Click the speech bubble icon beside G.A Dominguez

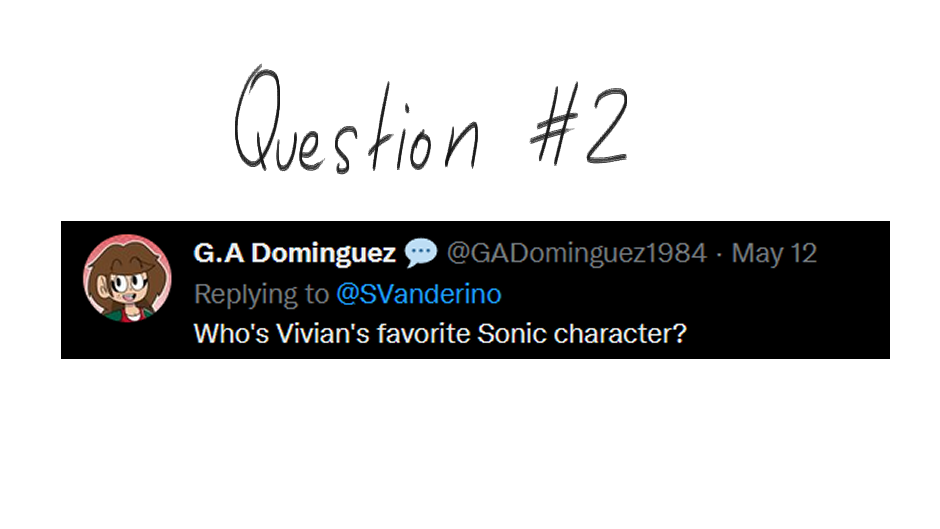pos(421,254)
